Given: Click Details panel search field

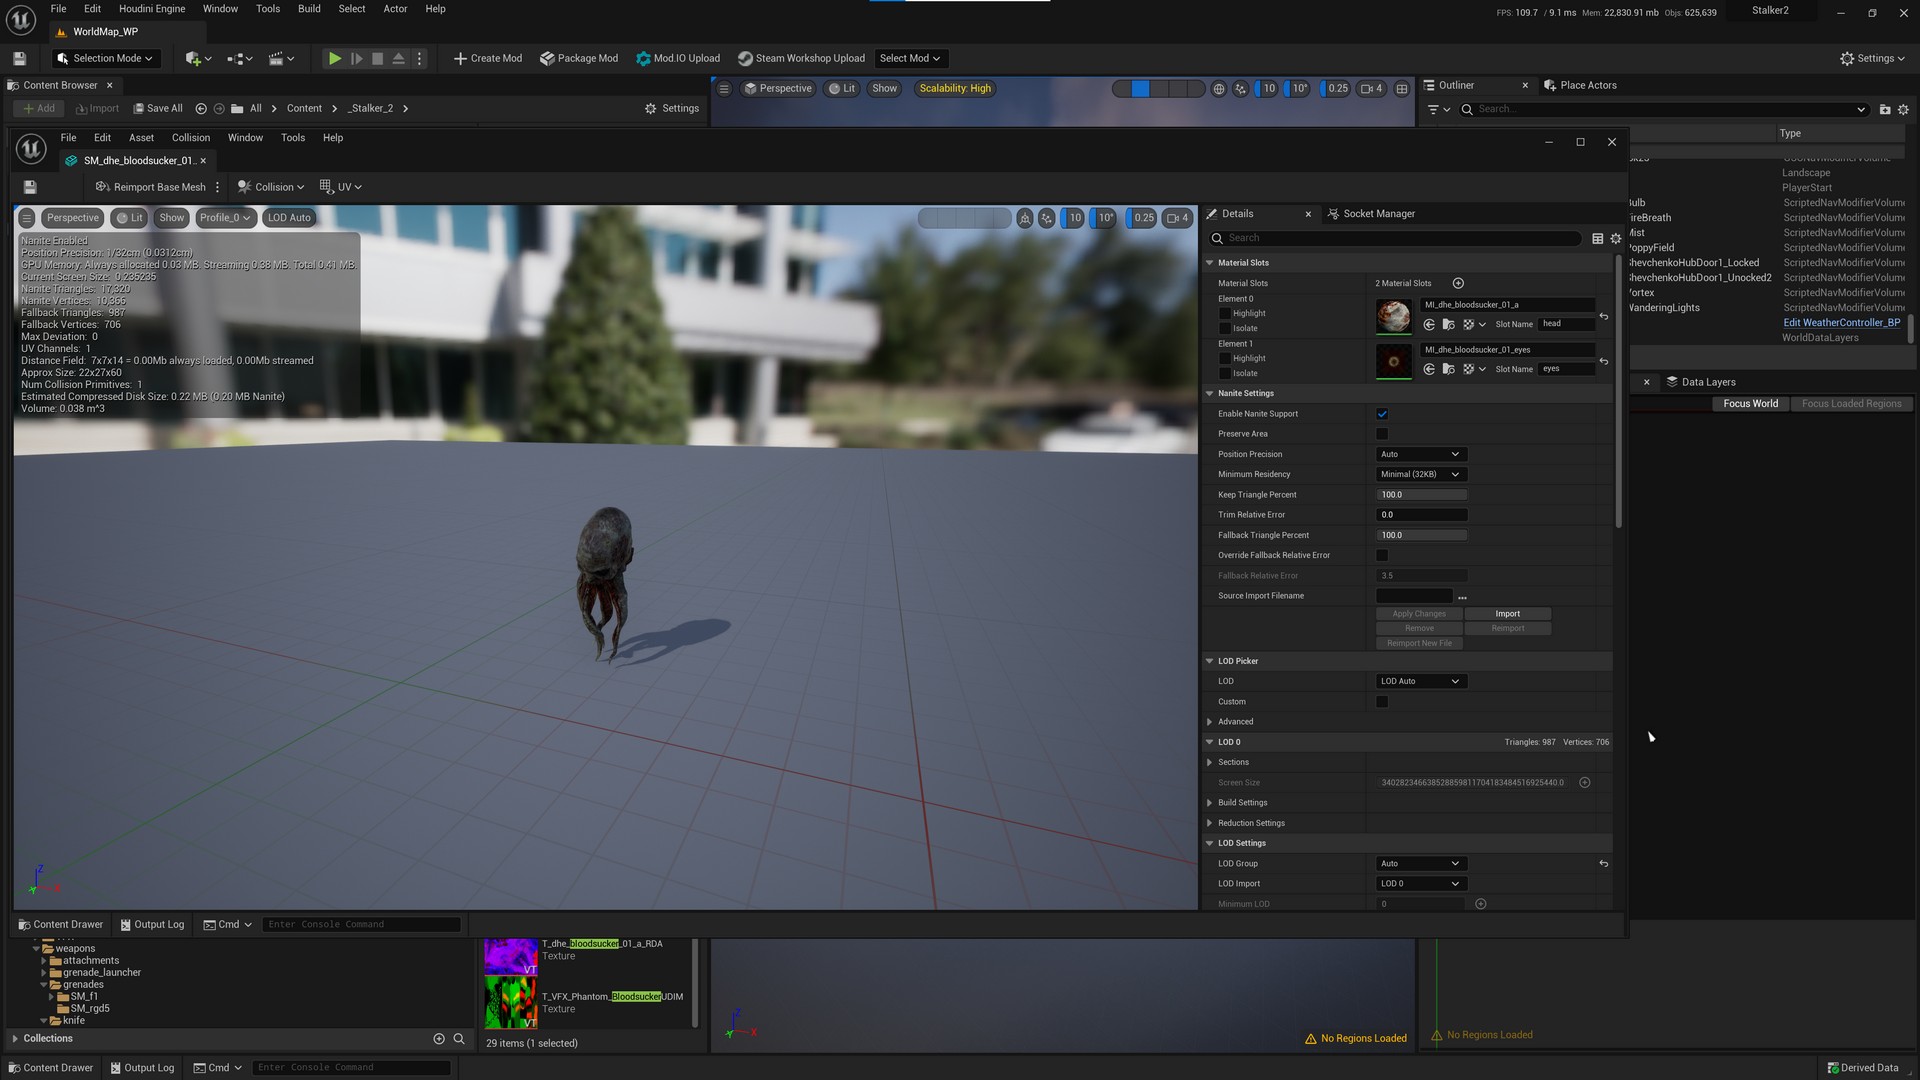Looking at the screenshot, I should pos(1395,239).
